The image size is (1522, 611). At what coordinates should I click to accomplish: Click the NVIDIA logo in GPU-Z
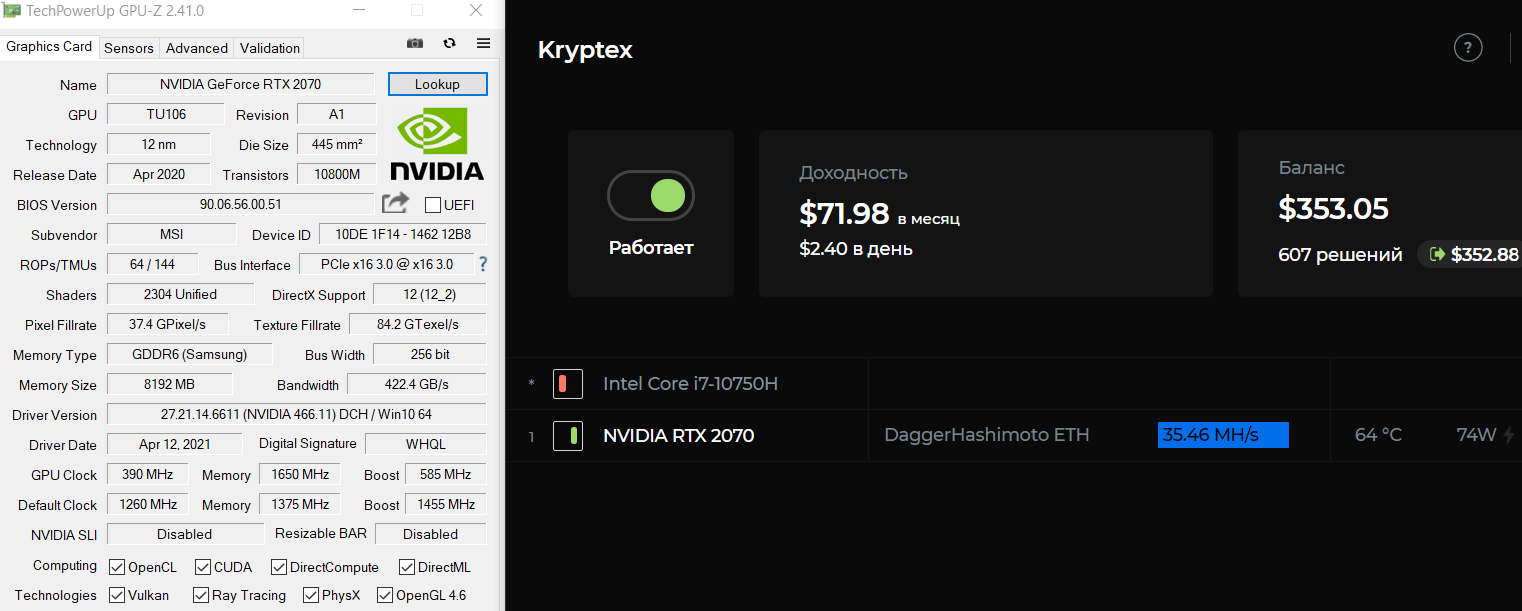[437, 145]
